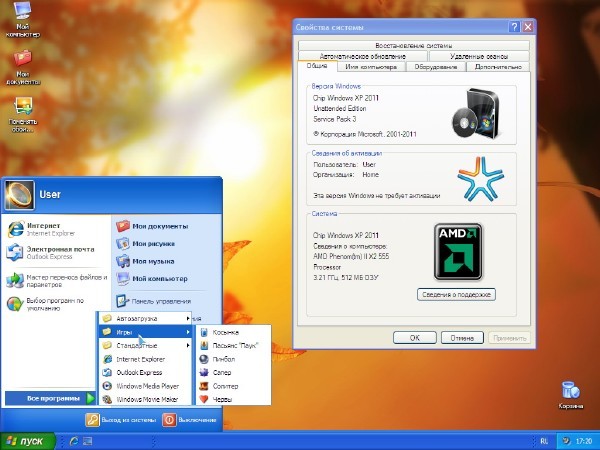600x450 pixels.
Task: Switch to Имя компьютера tab
Action: pos(371,67)
